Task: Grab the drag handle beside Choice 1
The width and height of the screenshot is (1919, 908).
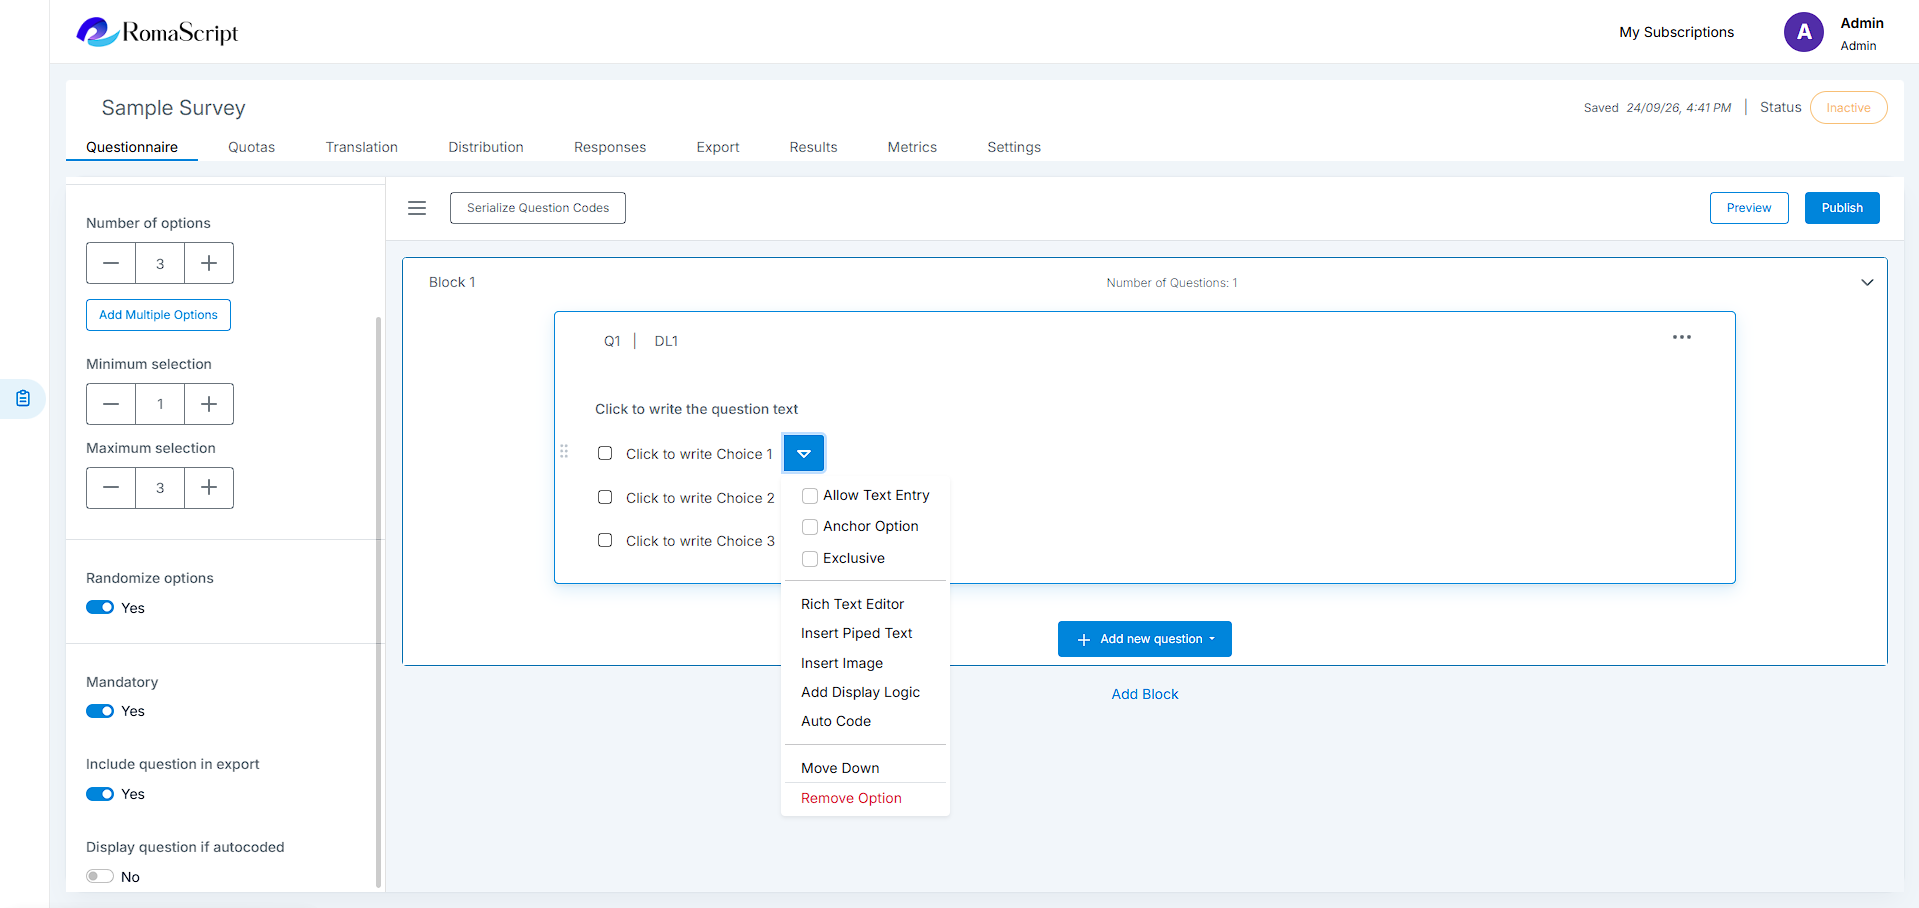Action: click(x=564, y=452)
